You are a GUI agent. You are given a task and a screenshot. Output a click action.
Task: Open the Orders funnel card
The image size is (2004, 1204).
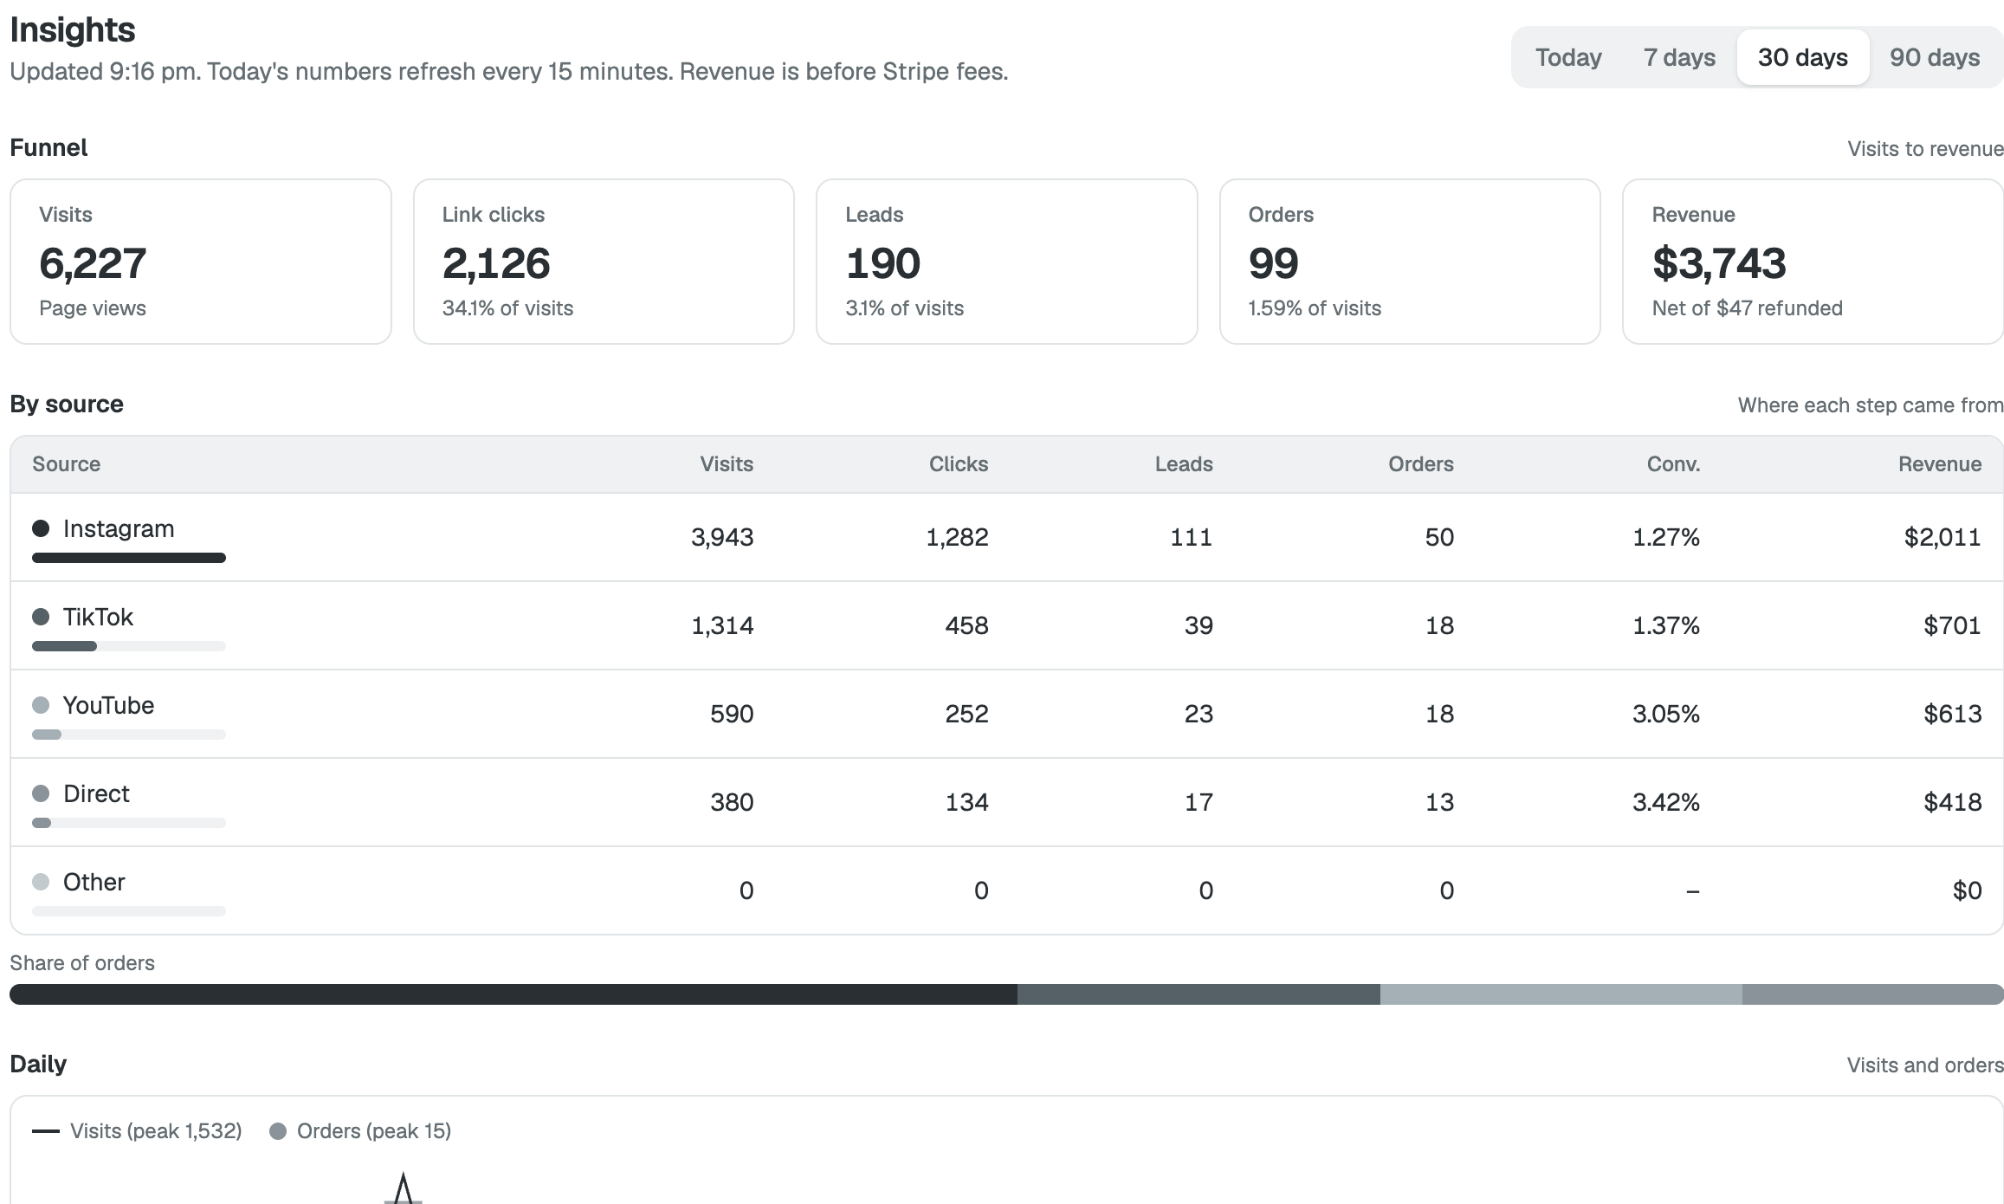(x=1410, y=262)
